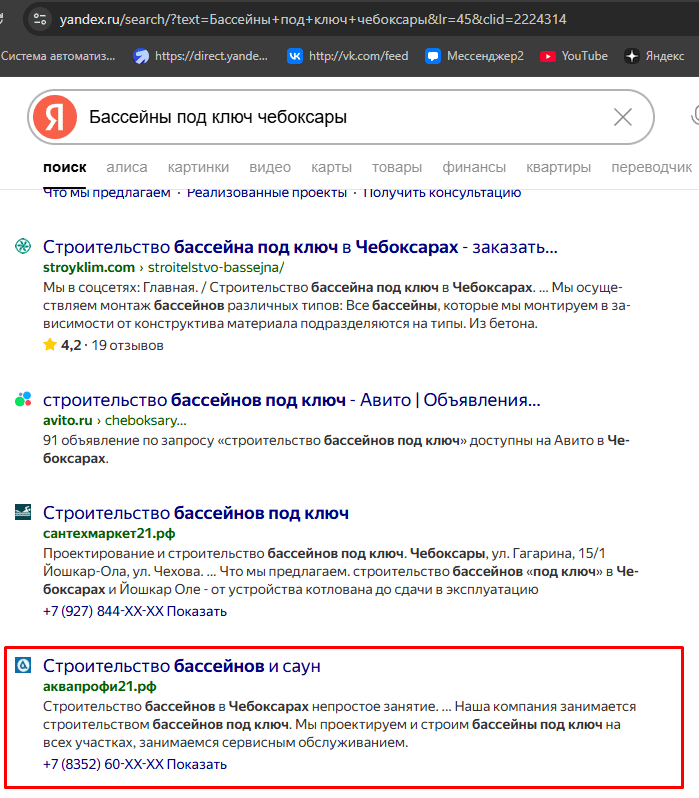Open 'Строительство бассейнов и саун' result
699x798 pixels.
(x=181, y=666)
